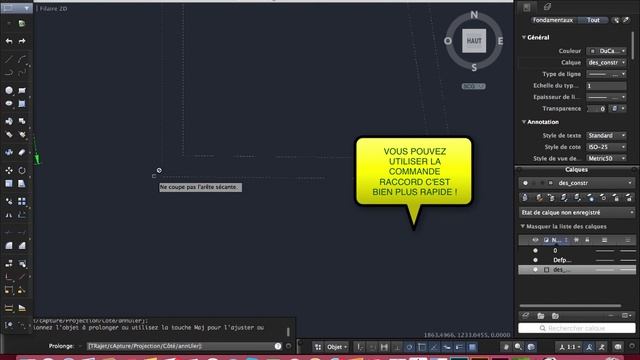Viewport: 640px width, 360px height.
Task: Open the Objet snap dropdown in status bar
Action: (x=337, y=347)
